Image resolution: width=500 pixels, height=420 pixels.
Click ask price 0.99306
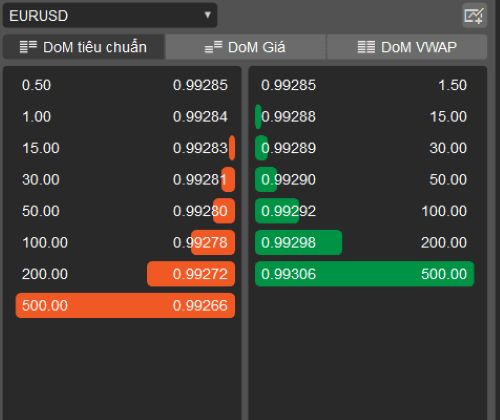(288, 274)
